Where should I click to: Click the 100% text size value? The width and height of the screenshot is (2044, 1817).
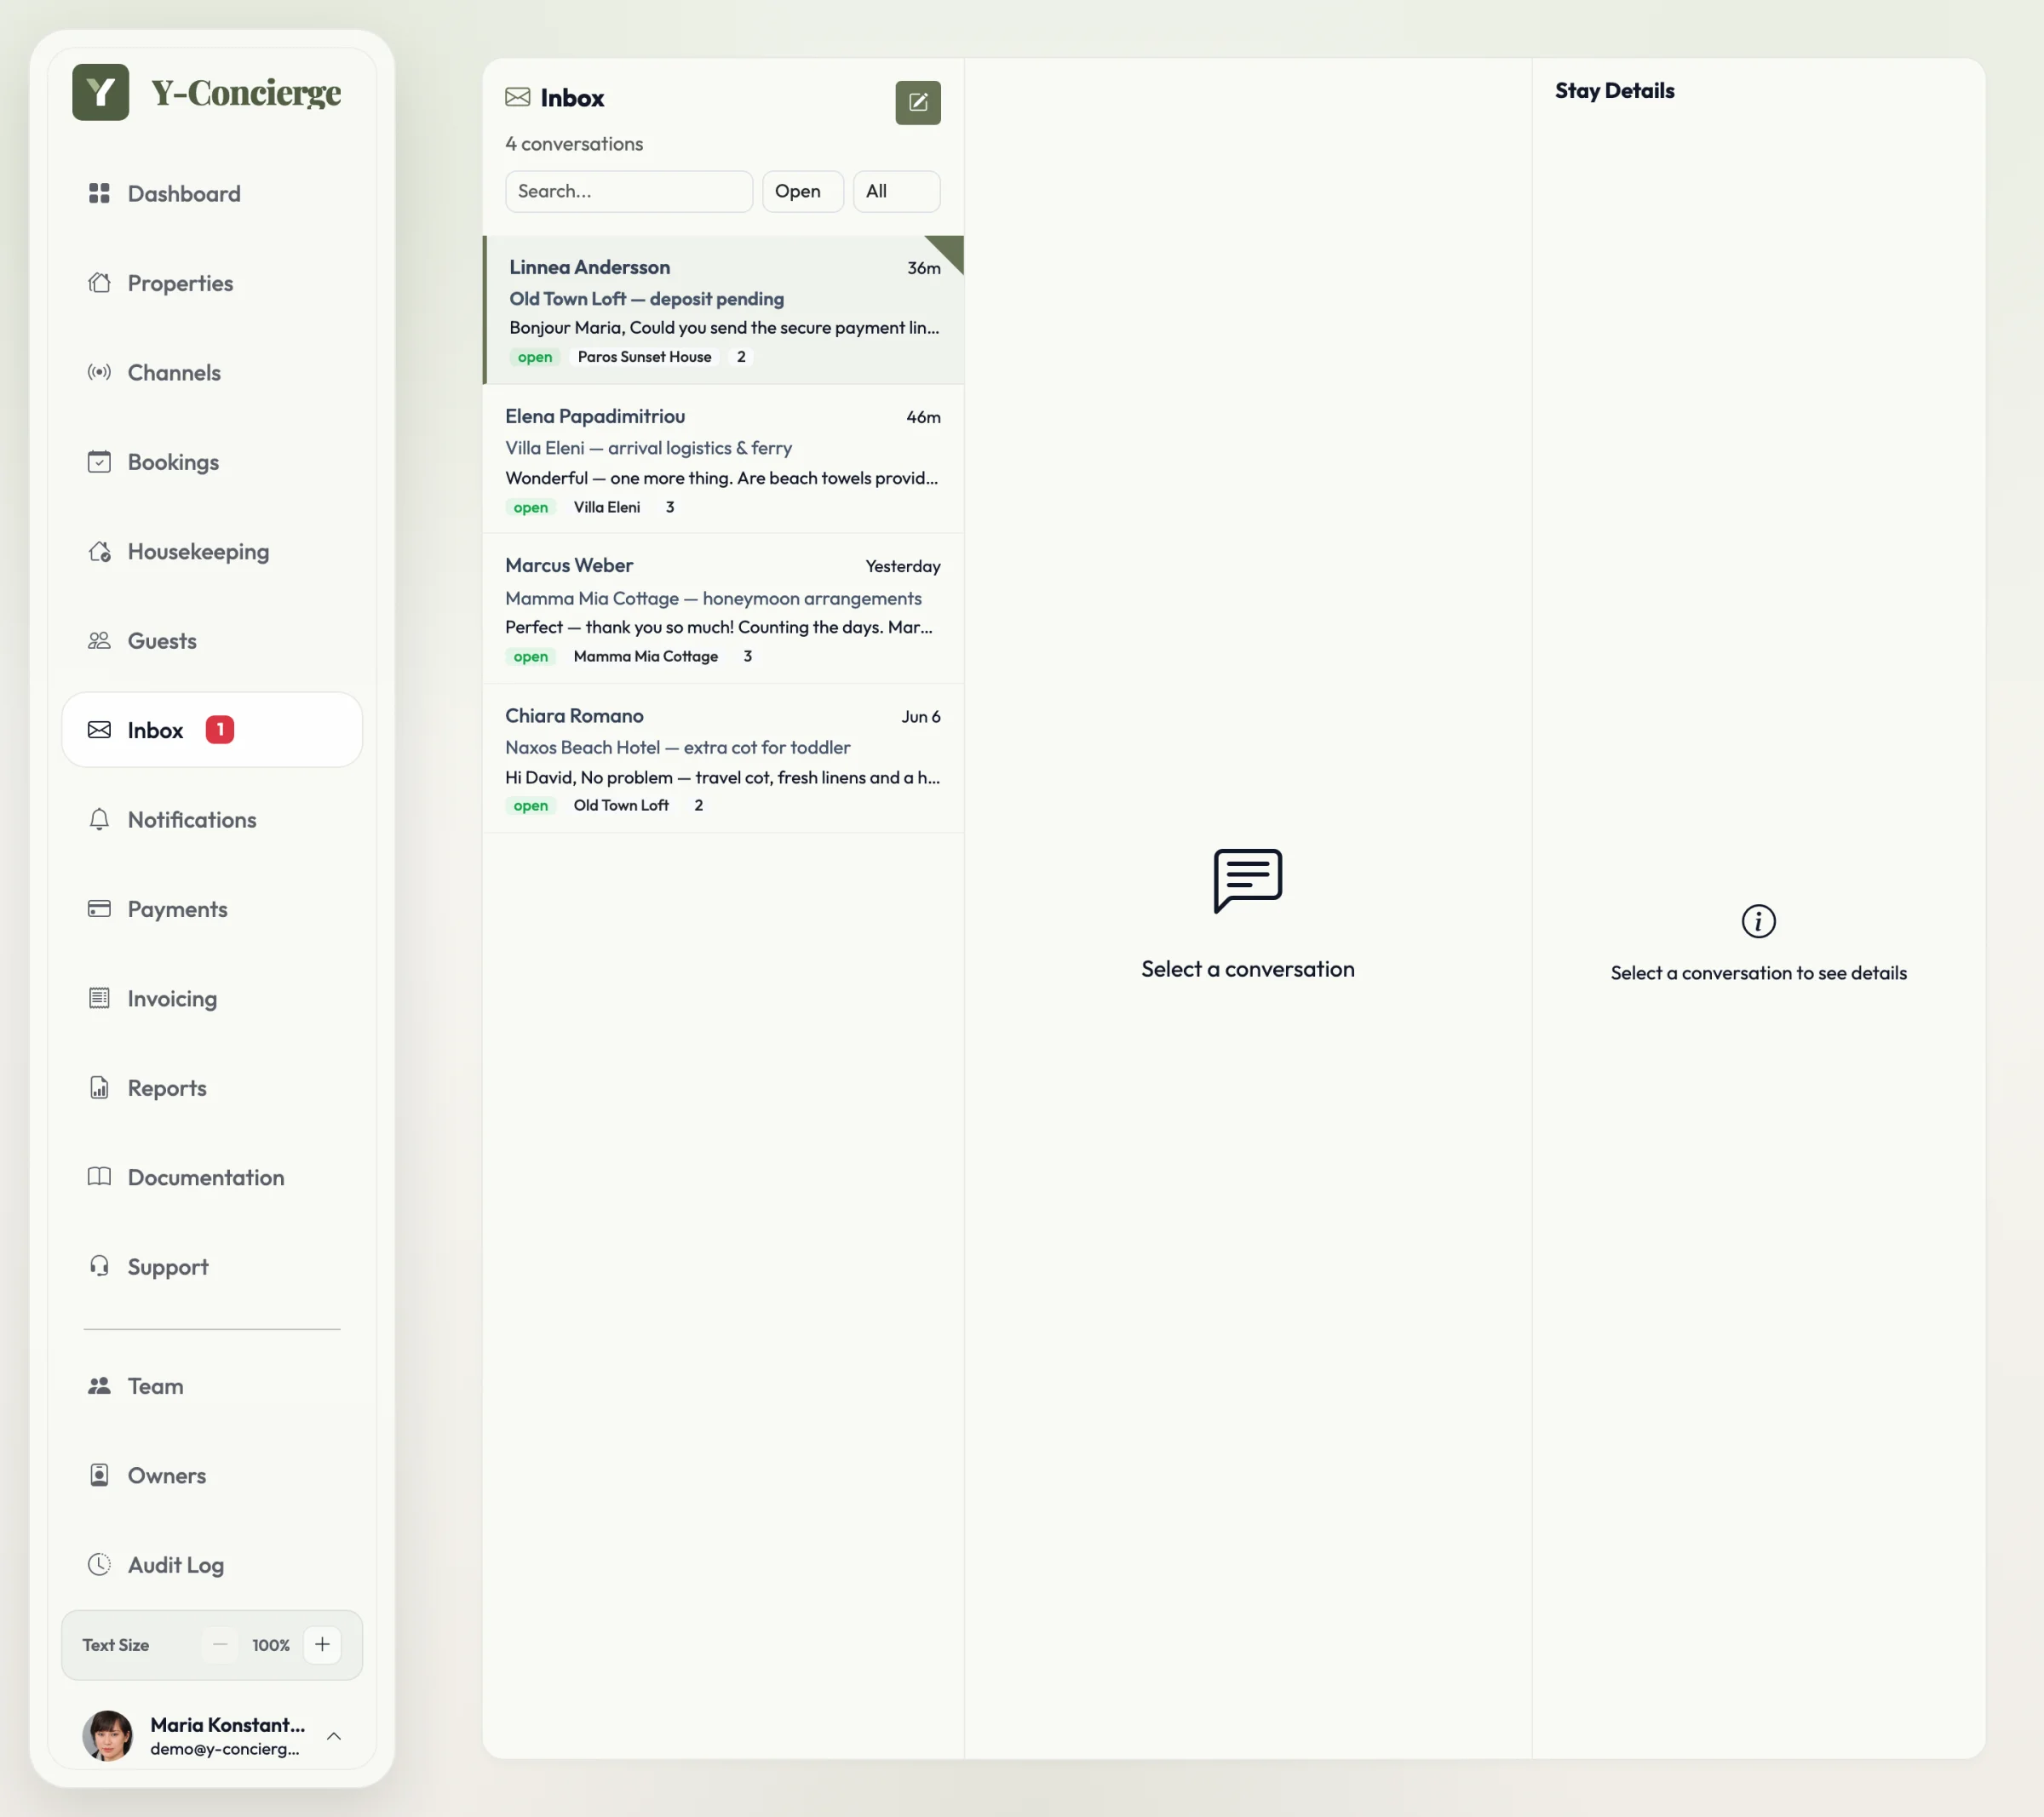click(x=271, y=1645)
